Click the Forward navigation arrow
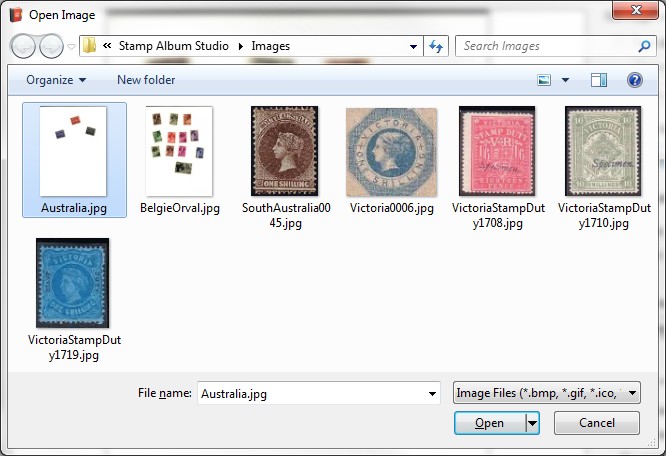 [51, 46]
